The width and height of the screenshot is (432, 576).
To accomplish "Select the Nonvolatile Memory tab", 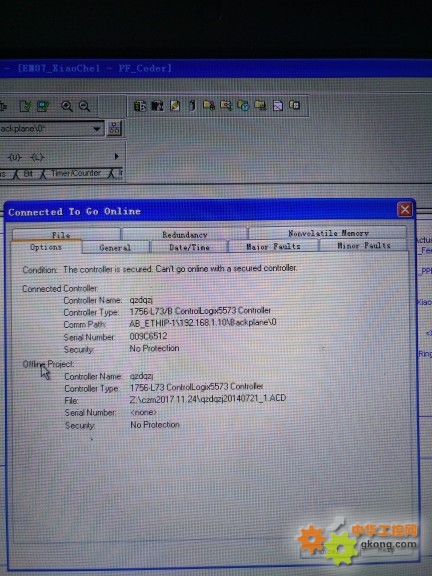I will (328, 233).
